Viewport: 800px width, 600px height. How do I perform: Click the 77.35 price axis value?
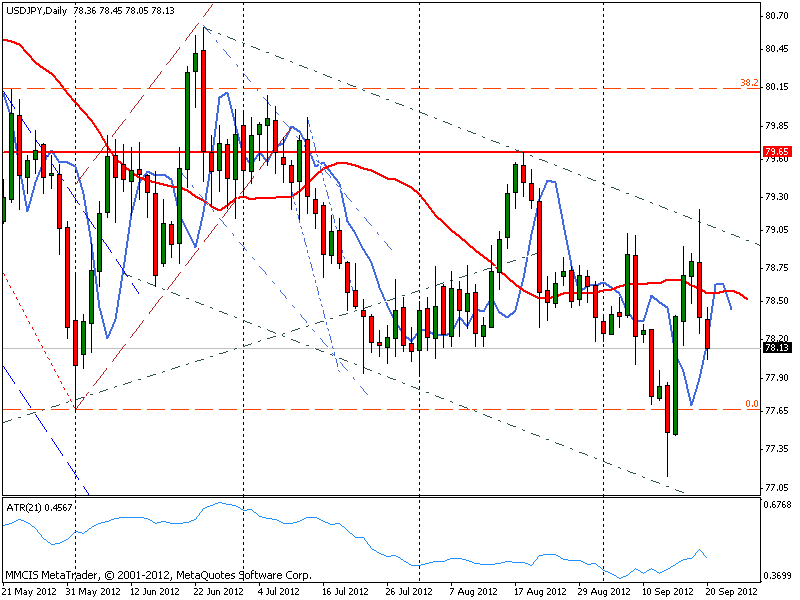click(x=777, y=448)
